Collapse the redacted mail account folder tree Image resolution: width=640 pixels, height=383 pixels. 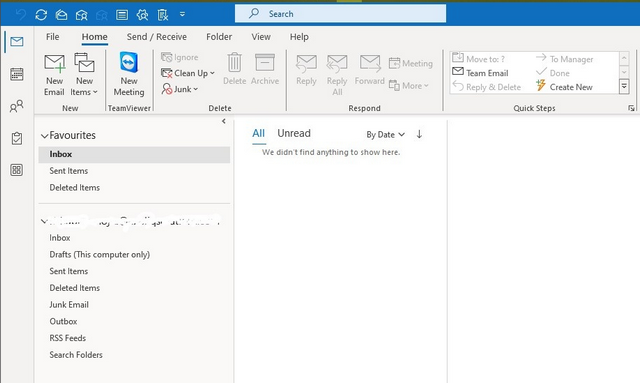click(x=44, y=221)
